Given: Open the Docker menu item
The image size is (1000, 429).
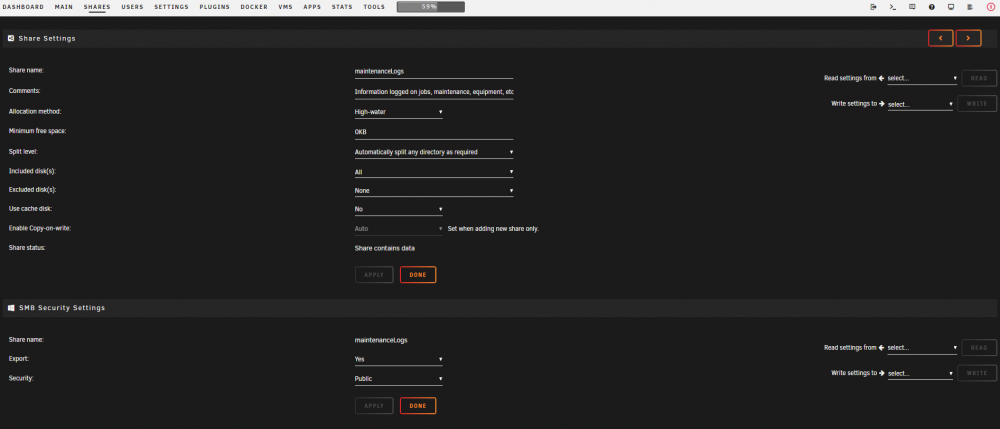Looking at the screenshot, I should [254, 7].
